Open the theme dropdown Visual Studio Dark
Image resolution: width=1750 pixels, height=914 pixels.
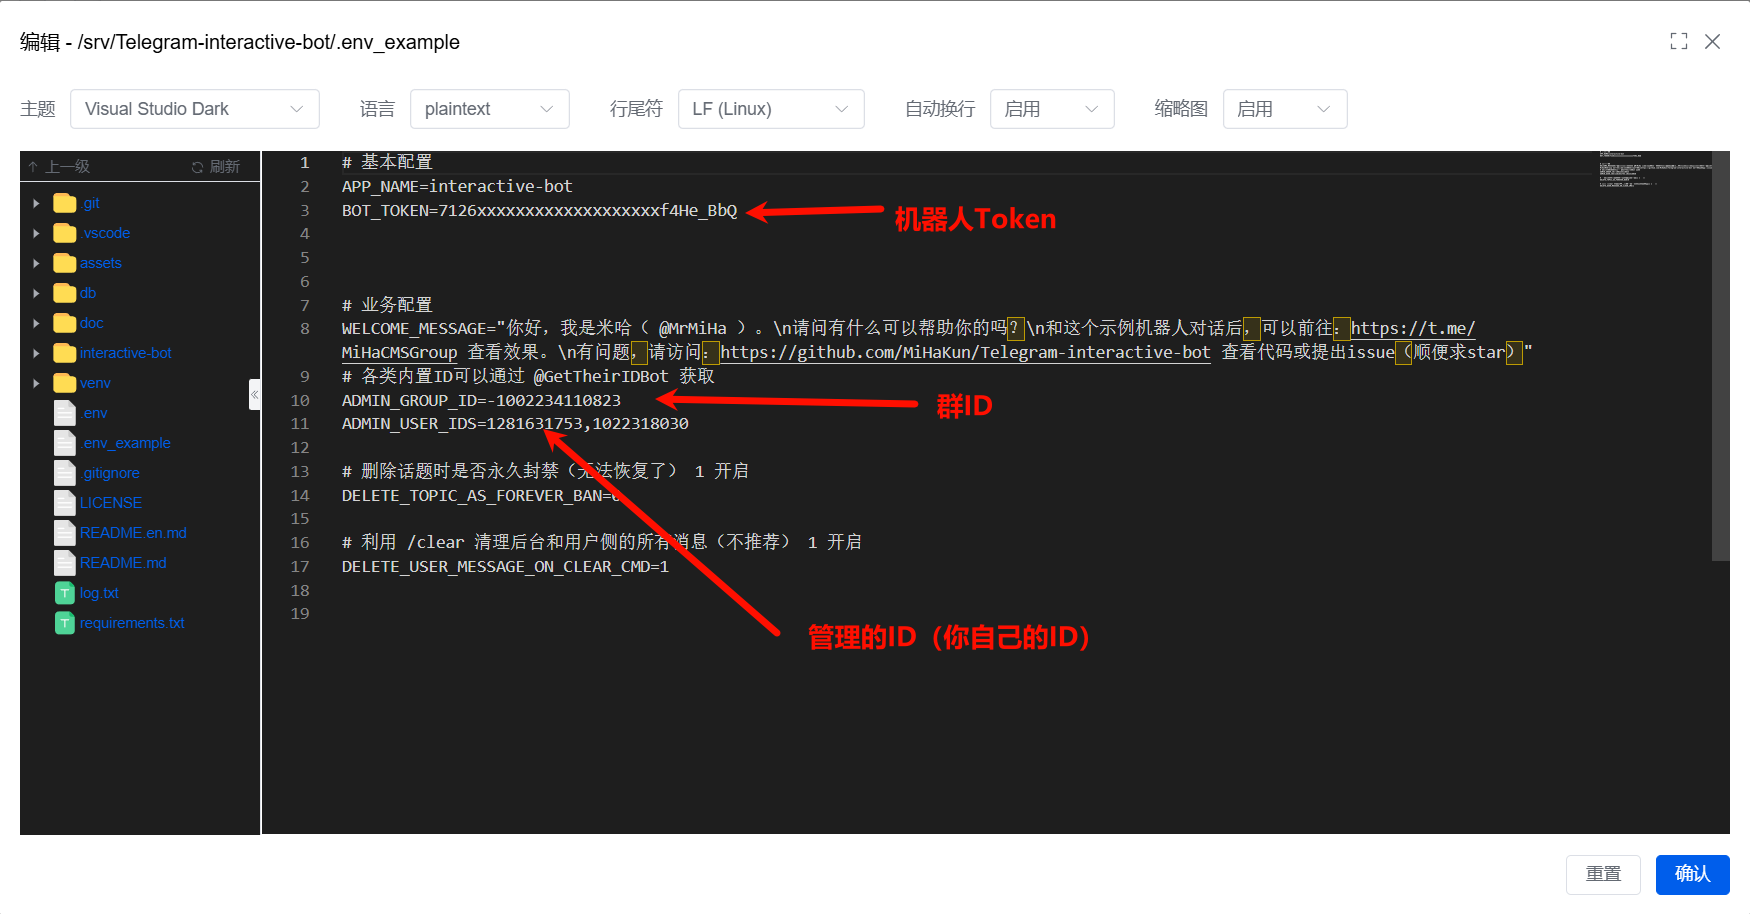tap(195, 109)
